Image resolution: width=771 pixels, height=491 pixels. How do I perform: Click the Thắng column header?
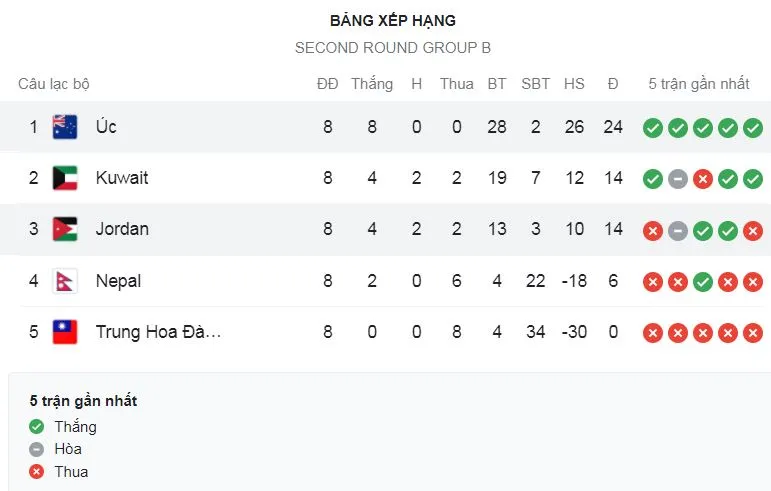click(x=372, y=84)
